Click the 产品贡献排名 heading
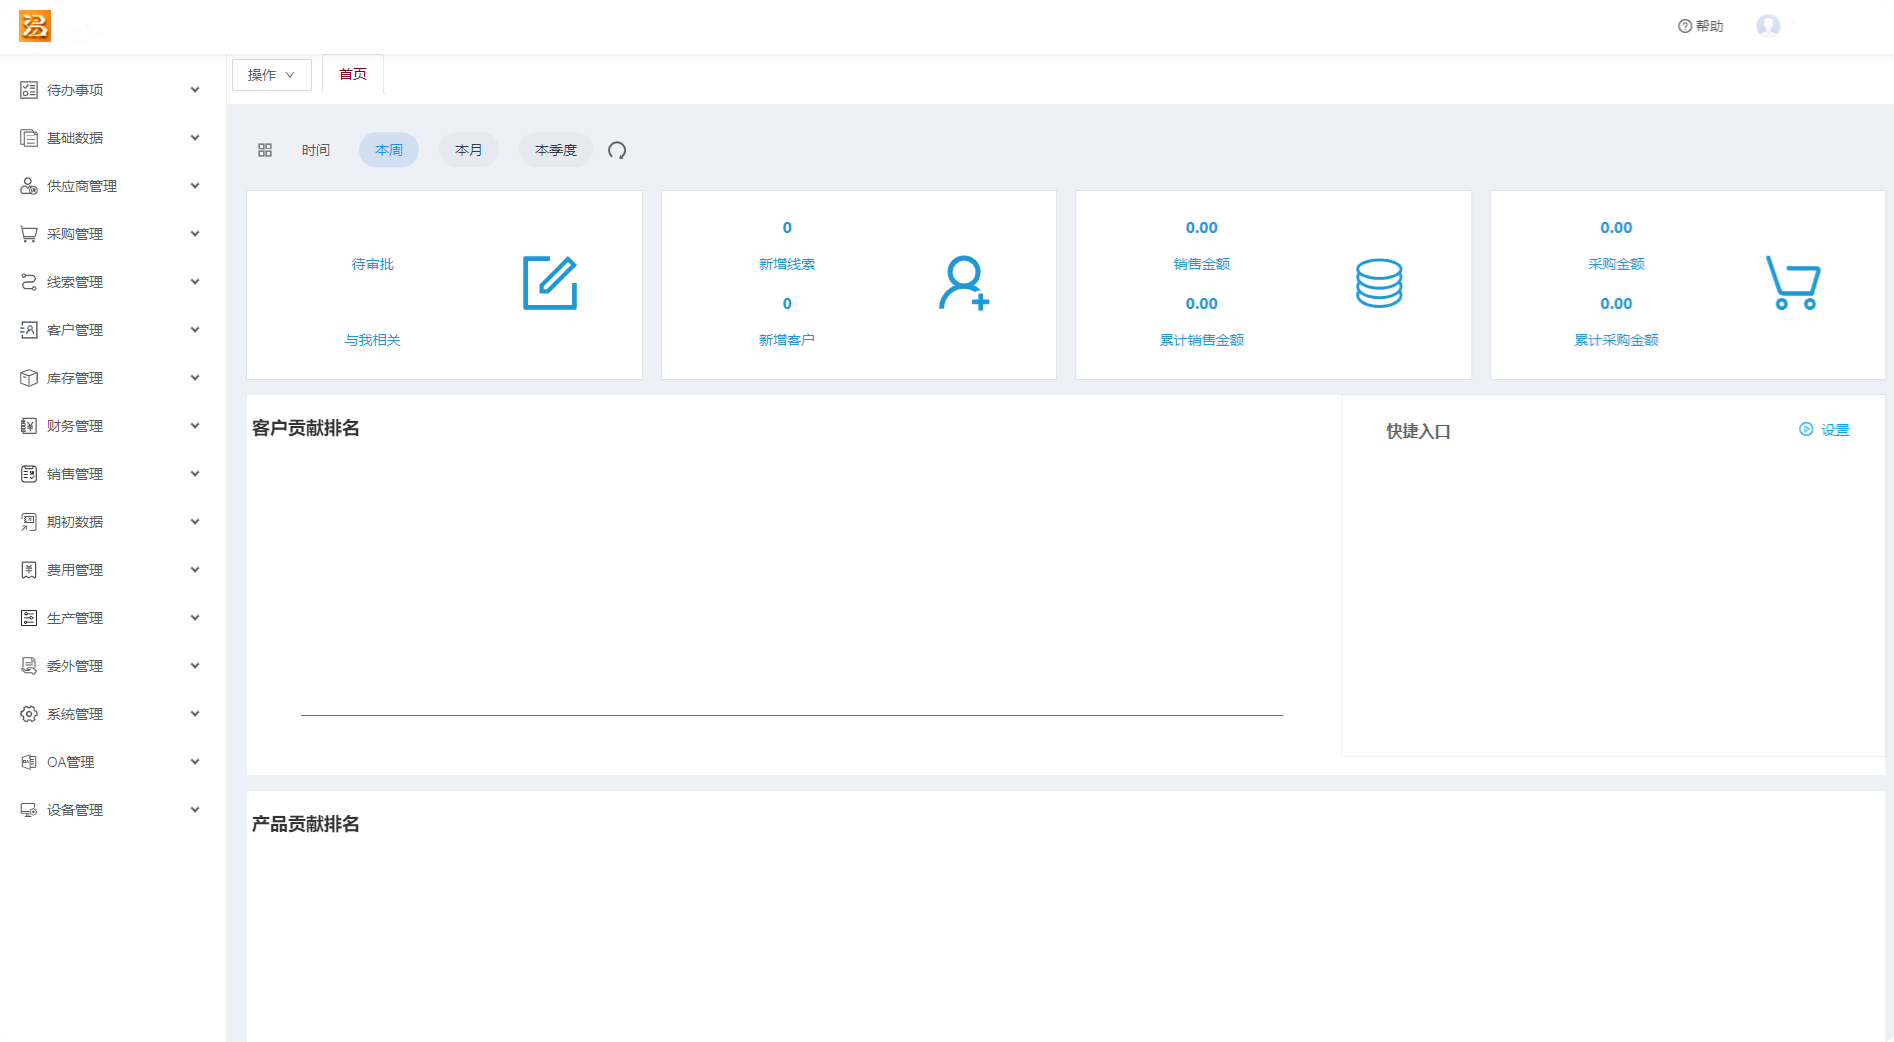Image resolution: width=1894 pixels, height=1042 pixels. pos(306,824)
